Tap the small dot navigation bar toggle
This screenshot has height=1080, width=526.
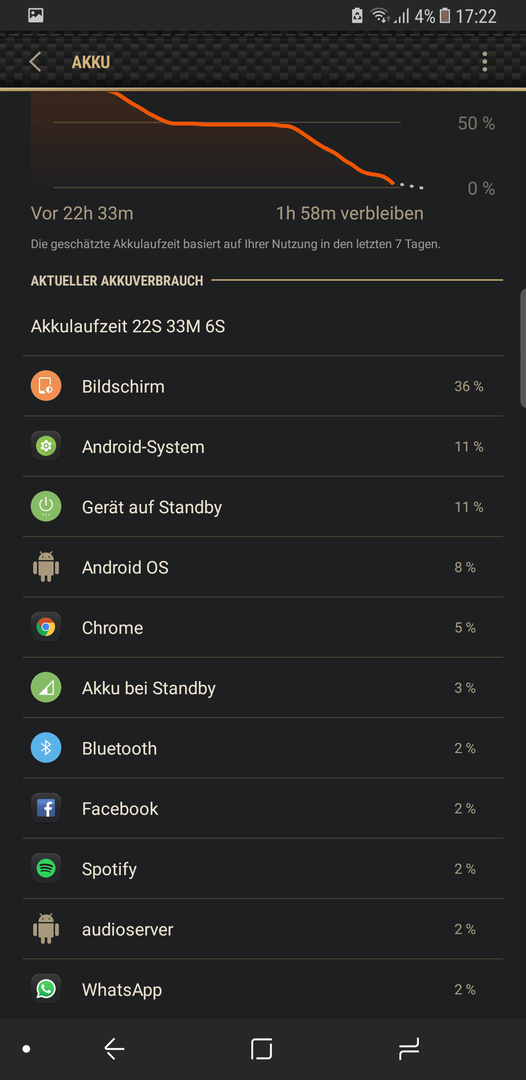tap(26, 1049)
